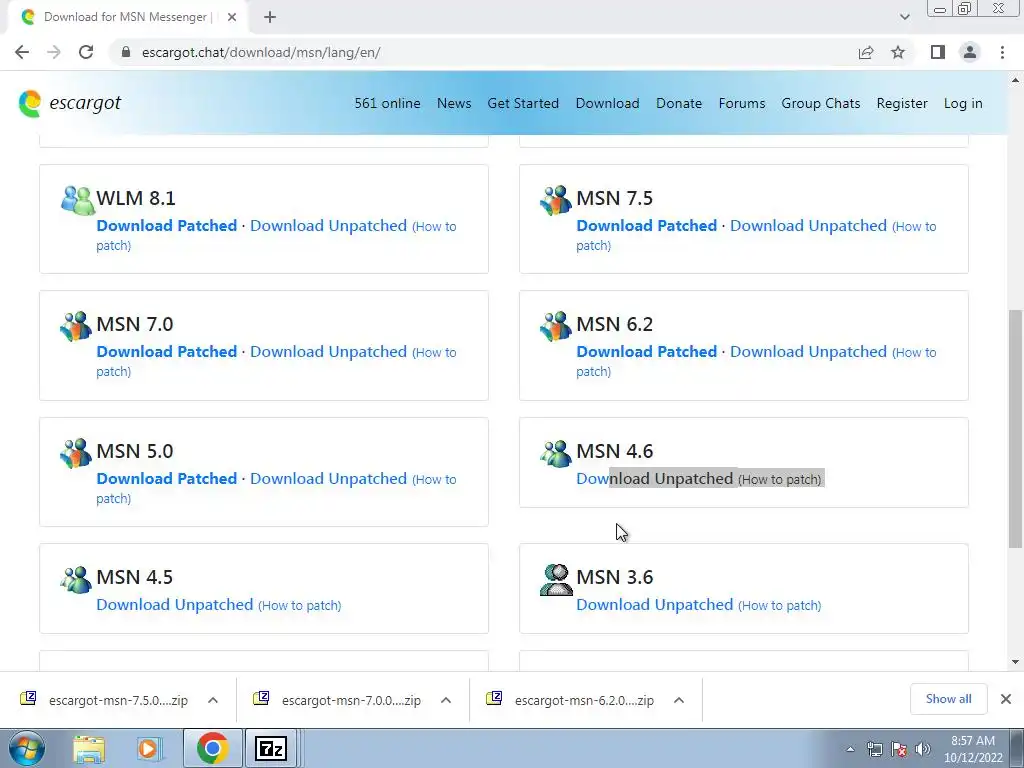The width and height of the screenshot is (1024, 768).
Task: Download Unpatched MSN 4.5
Action: [174, 605]
